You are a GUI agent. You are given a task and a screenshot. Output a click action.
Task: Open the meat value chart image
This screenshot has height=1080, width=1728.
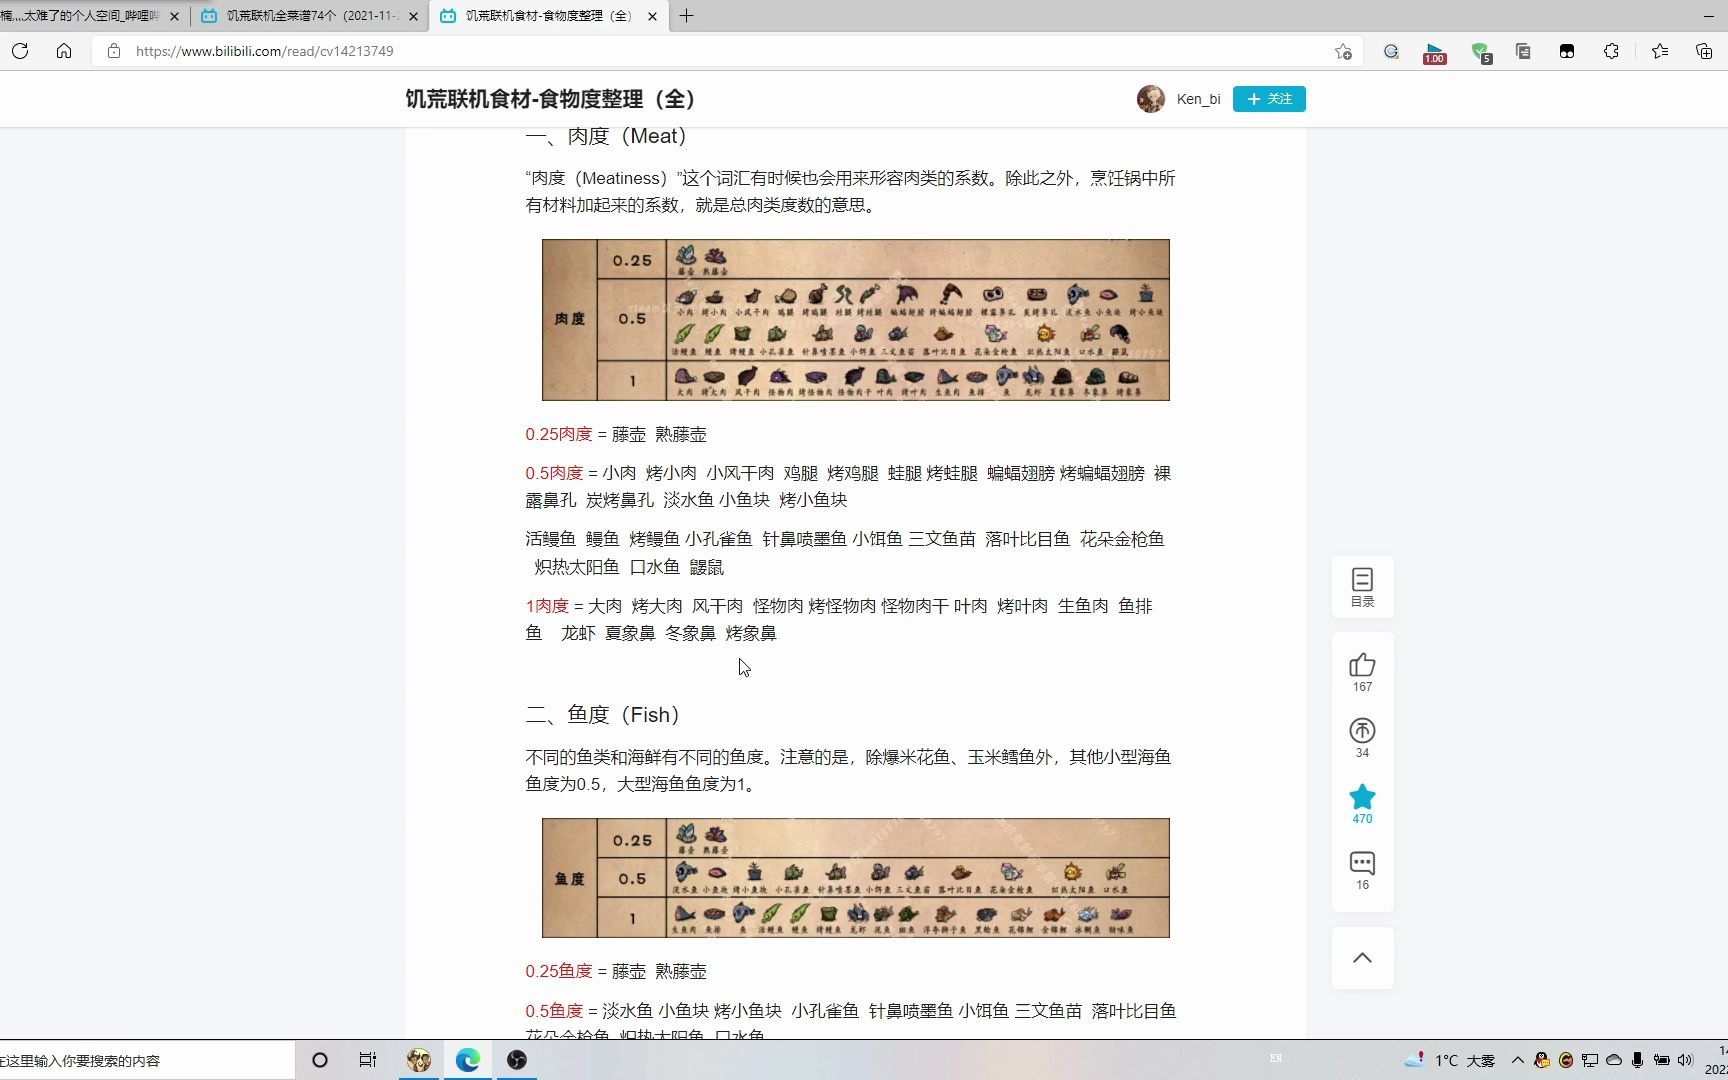point(856,320)
